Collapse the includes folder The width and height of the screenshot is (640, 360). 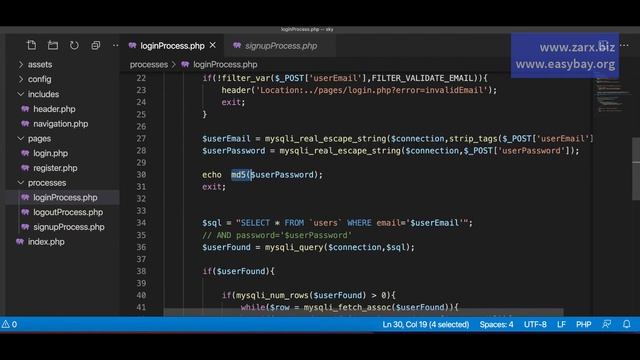coord(43,94)
